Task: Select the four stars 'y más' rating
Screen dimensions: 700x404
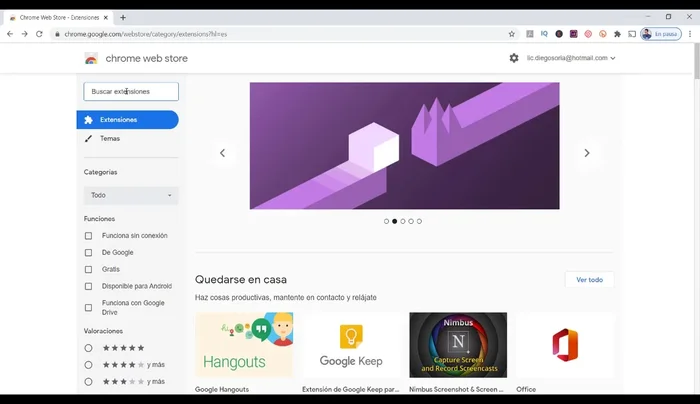Action: (88, 365)
